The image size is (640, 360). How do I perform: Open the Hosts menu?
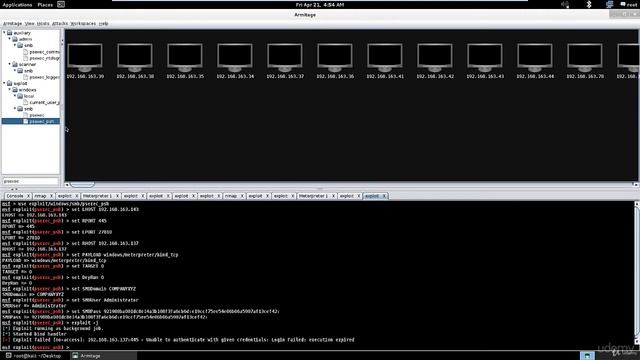click(x=43, y=24)
